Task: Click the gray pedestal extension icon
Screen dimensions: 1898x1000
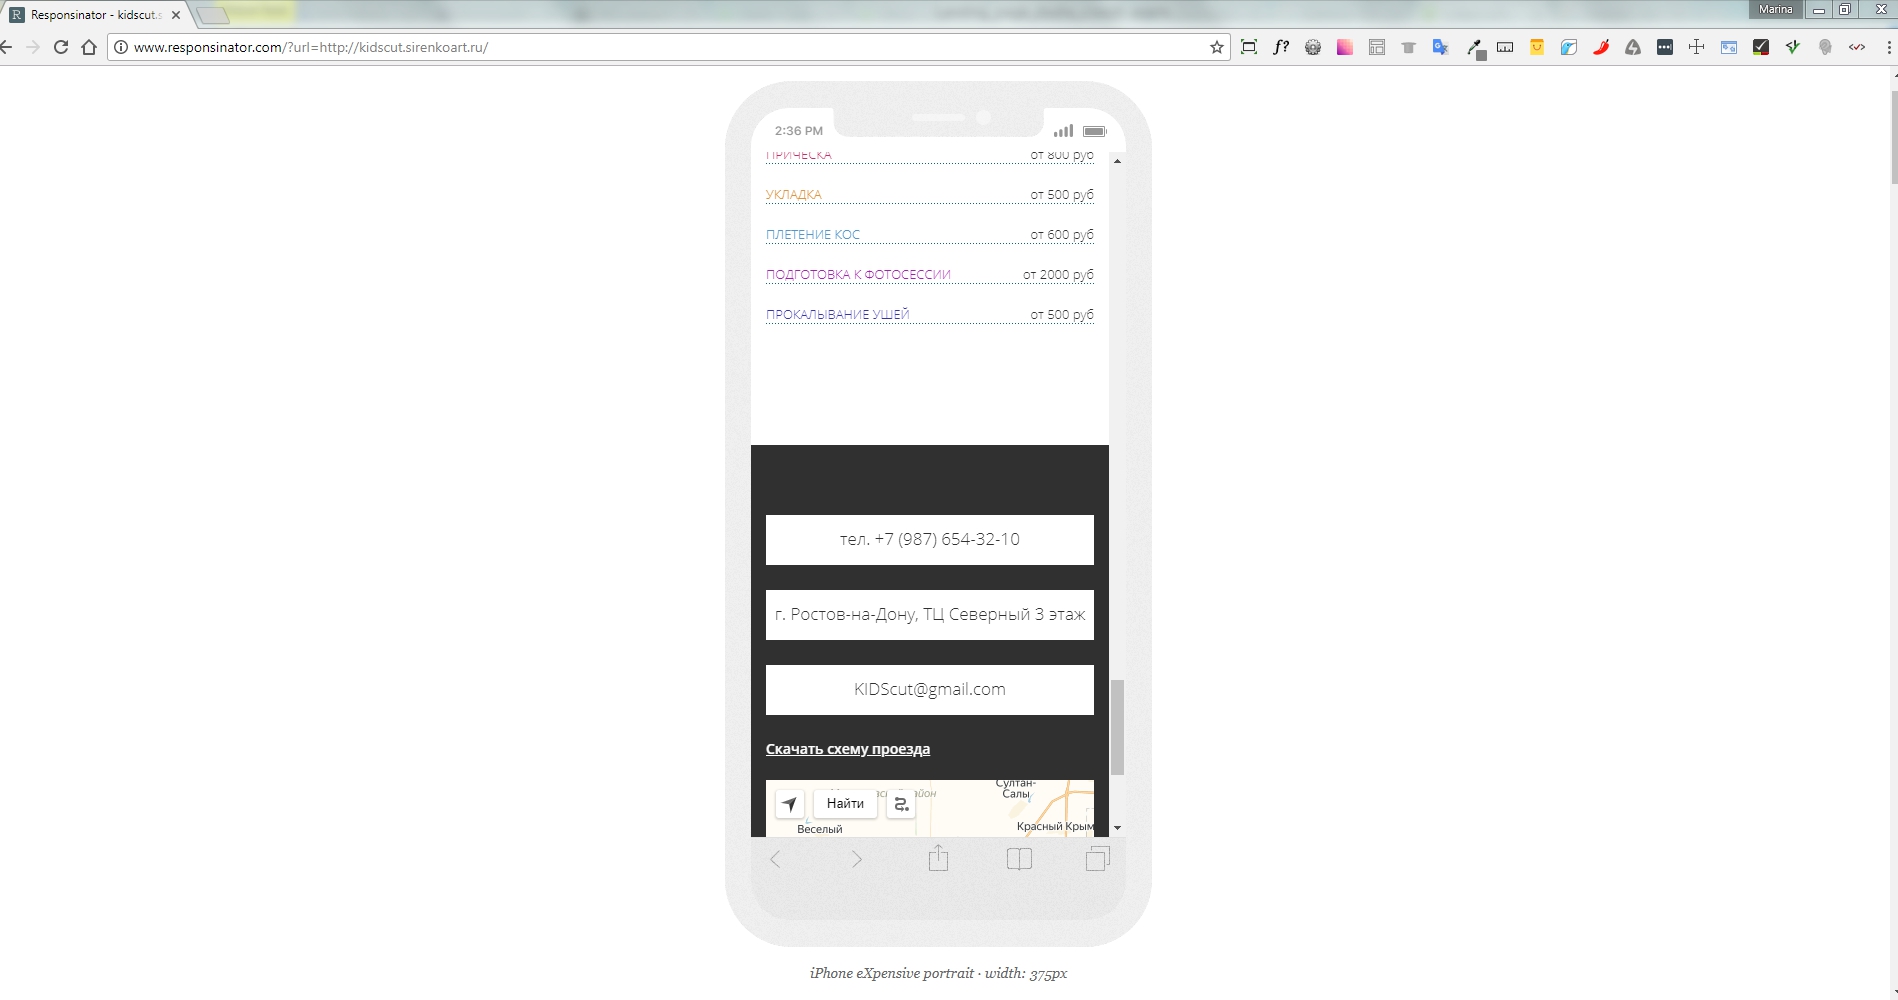Action: coord(1409,47)
